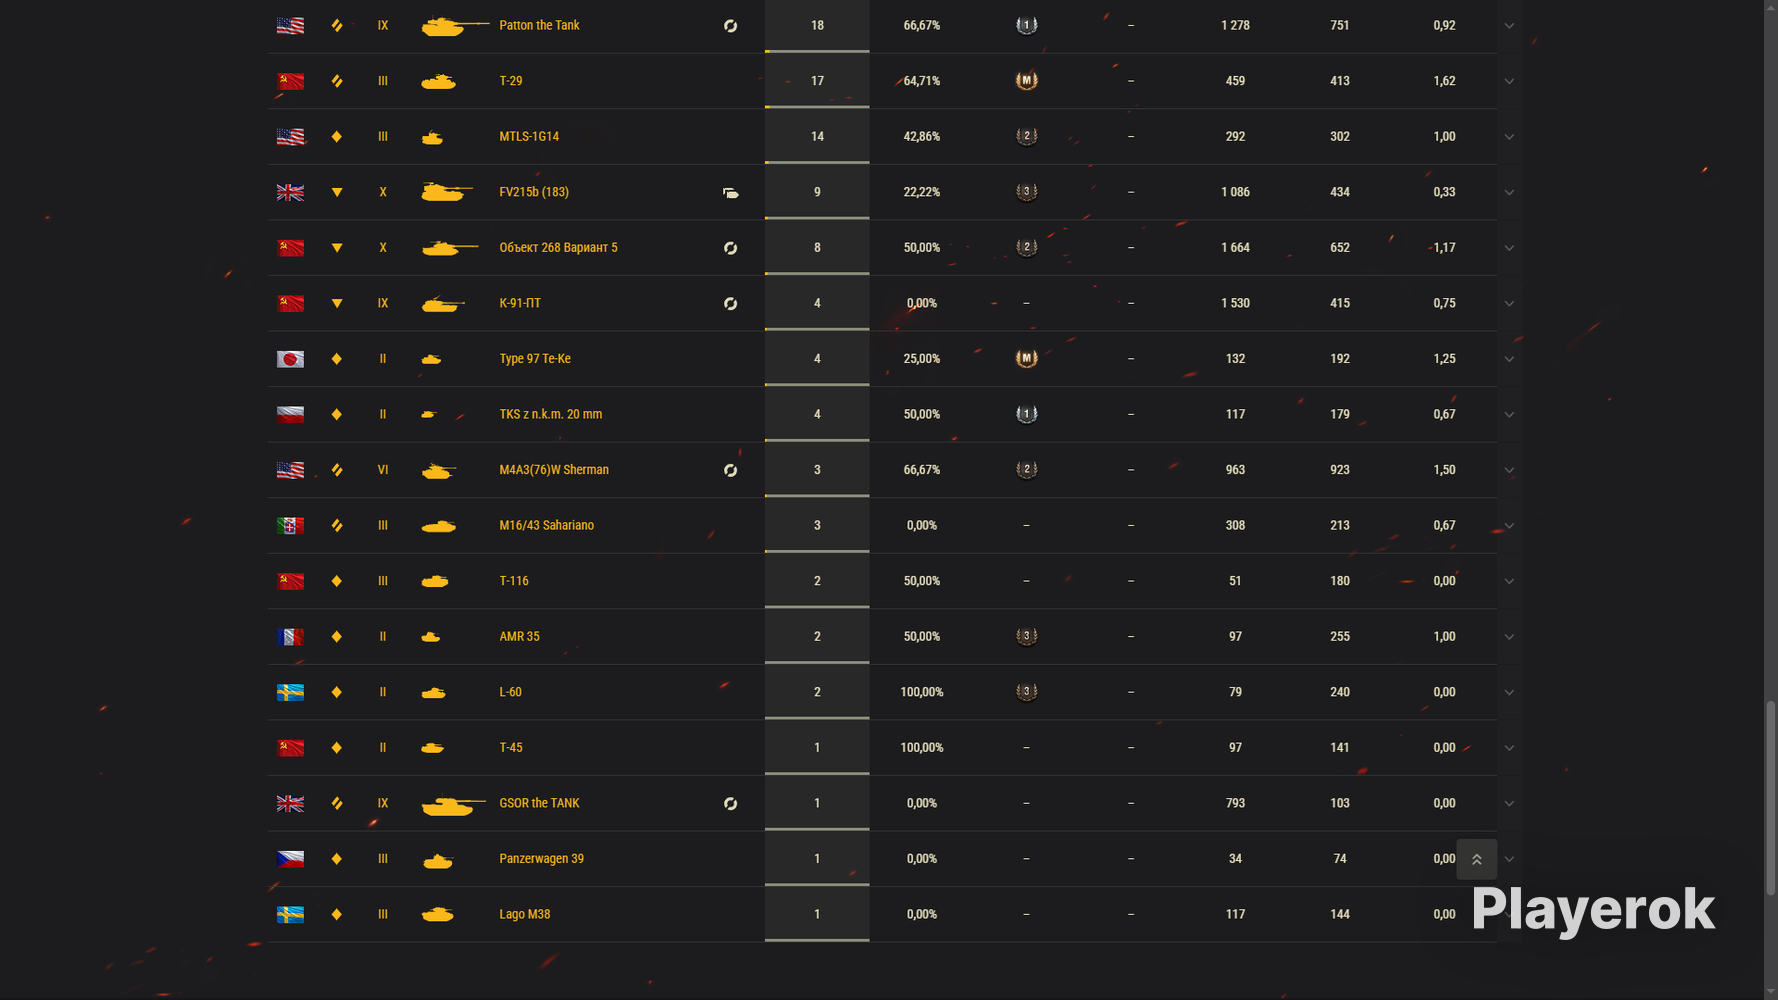Expand the MTLS-1G14 row chevron

pos(1509,137)
